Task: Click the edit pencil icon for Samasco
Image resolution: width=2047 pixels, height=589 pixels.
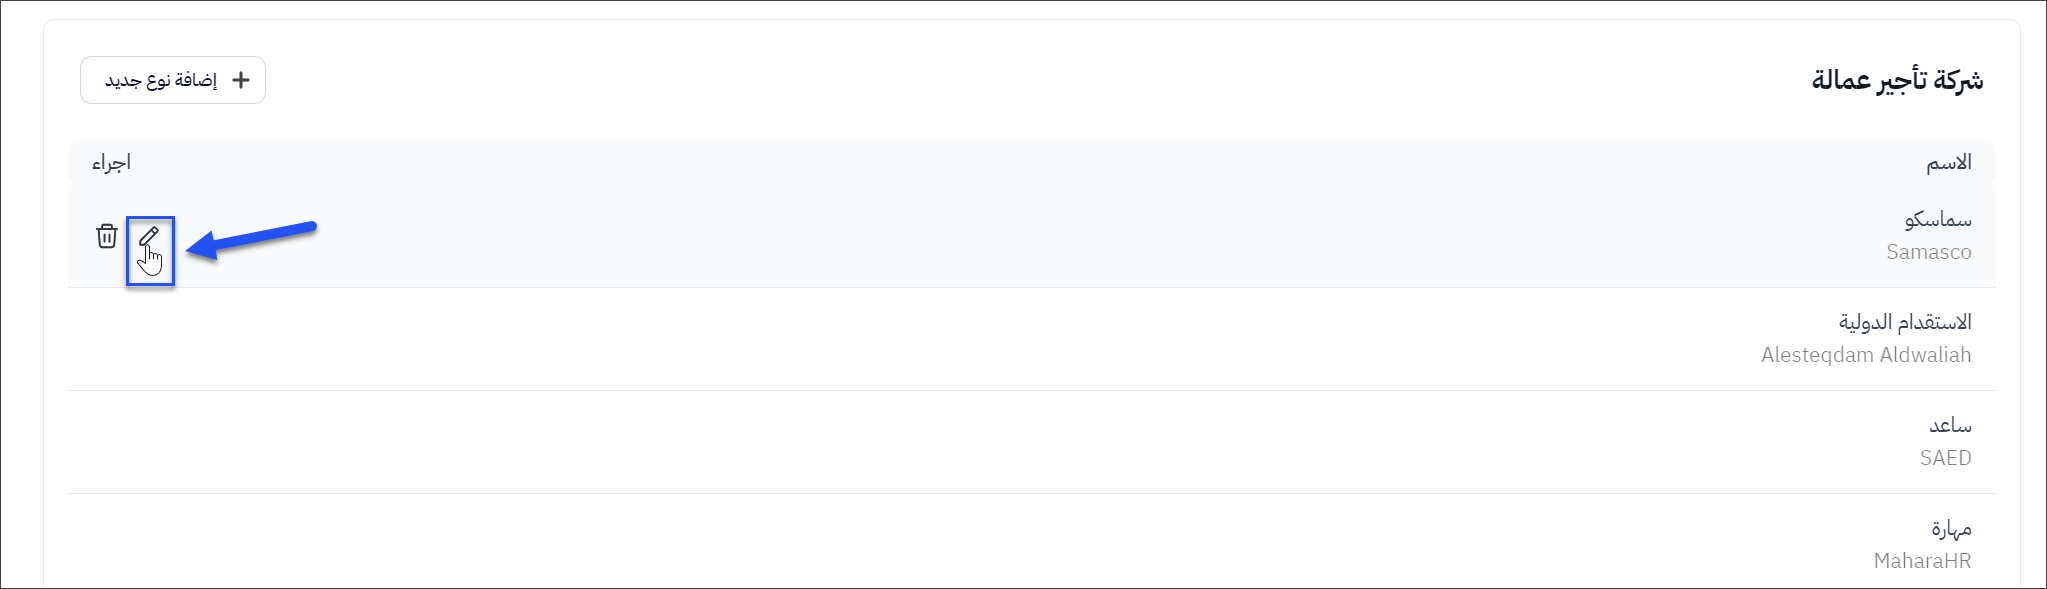Action: 149,235
